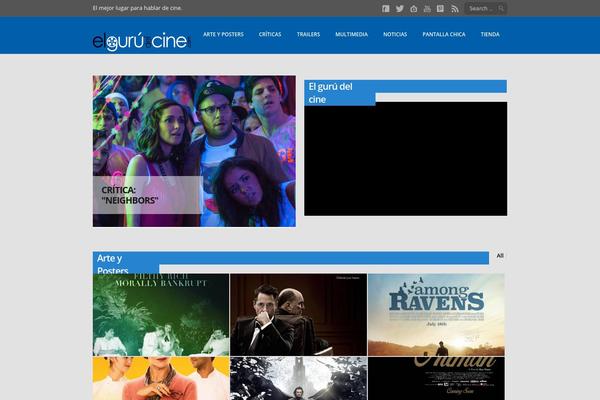
Task: Open the Arte y Posters menu
Action: point(223,34)
